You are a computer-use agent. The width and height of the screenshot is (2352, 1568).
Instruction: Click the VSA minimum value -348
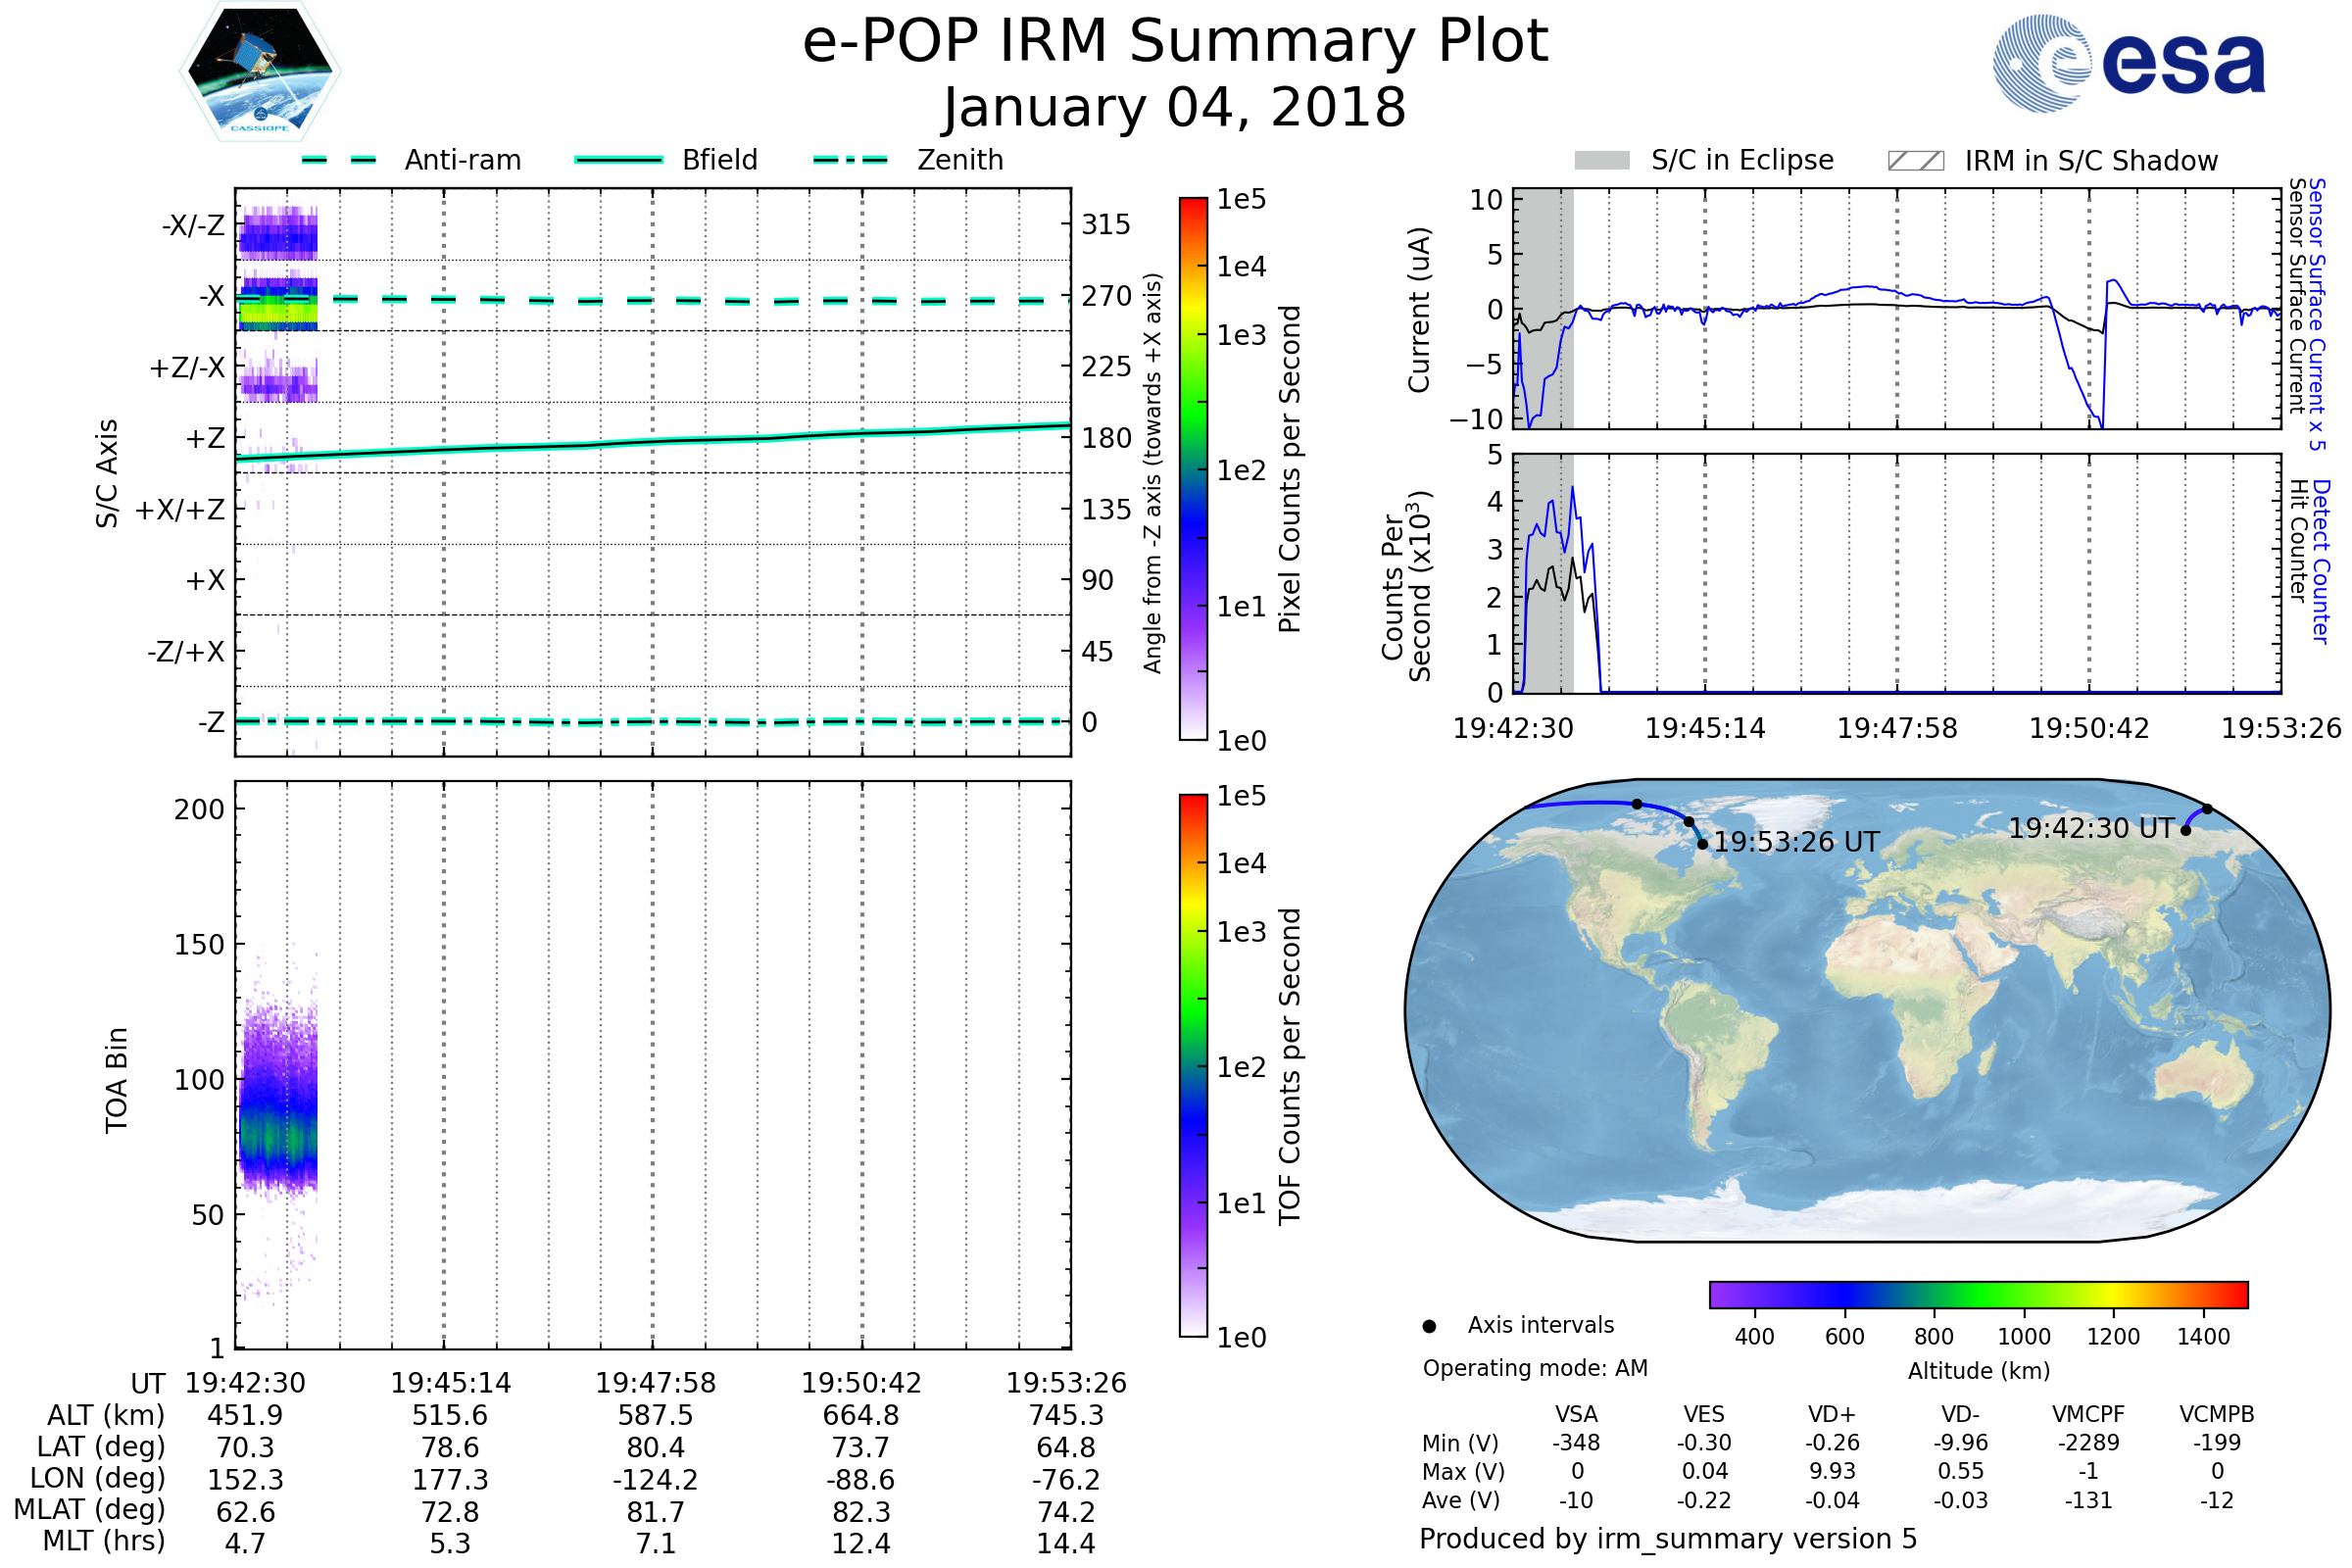[x=1576, y=1443]
